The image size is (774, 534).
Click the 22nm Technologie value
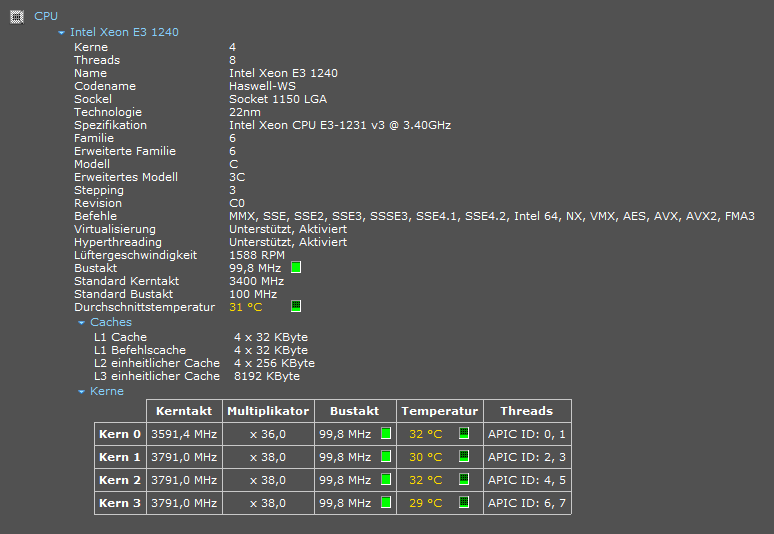(245, 113)
